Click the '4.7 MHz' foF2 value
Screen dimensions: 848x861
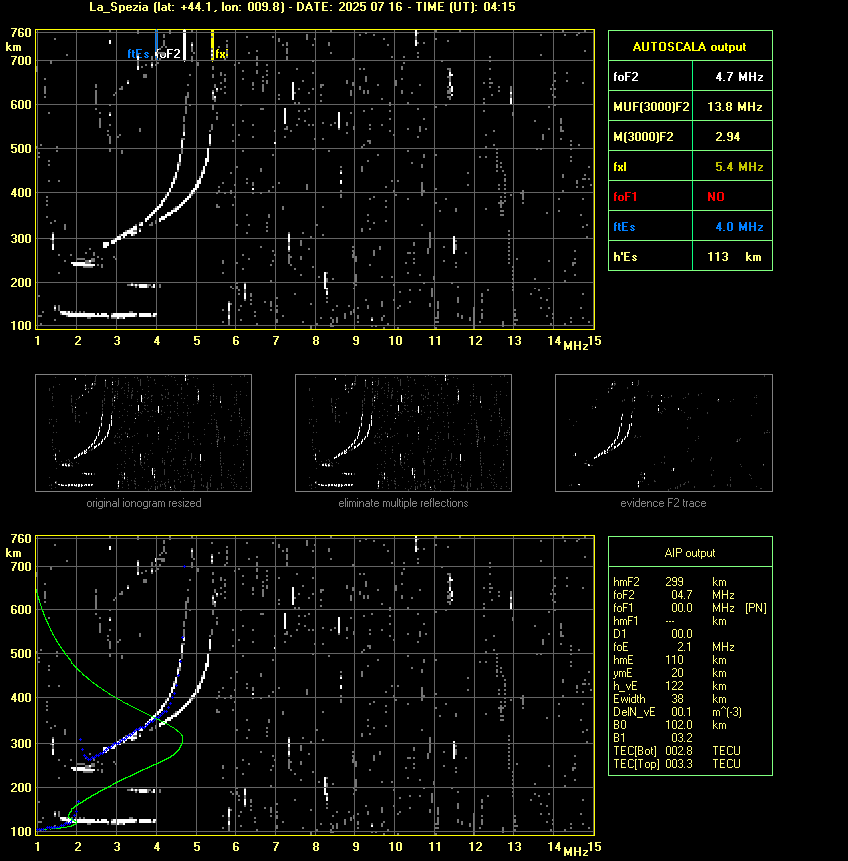point(739,77)
